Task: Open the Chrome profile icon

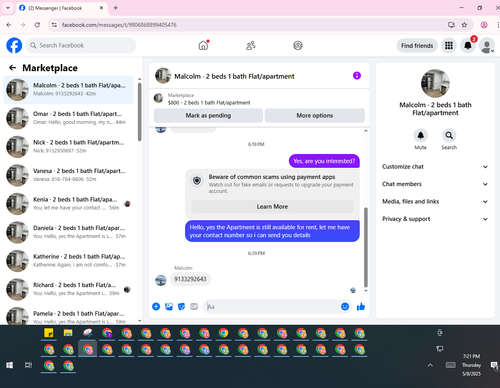Action: point(484,25)
